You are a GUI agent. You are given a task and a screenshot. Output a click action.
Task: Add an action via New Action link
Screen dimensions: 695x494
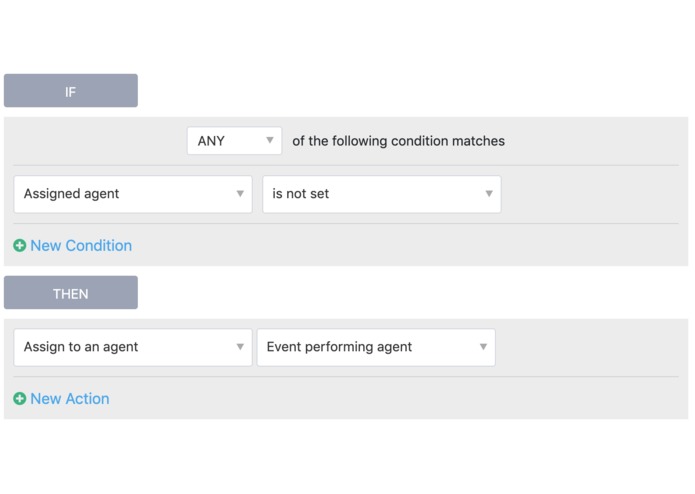point(70,398)
